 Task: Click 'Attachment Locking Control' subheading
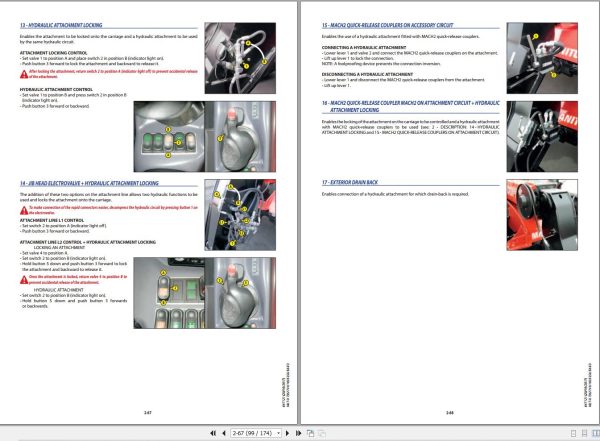54,53
